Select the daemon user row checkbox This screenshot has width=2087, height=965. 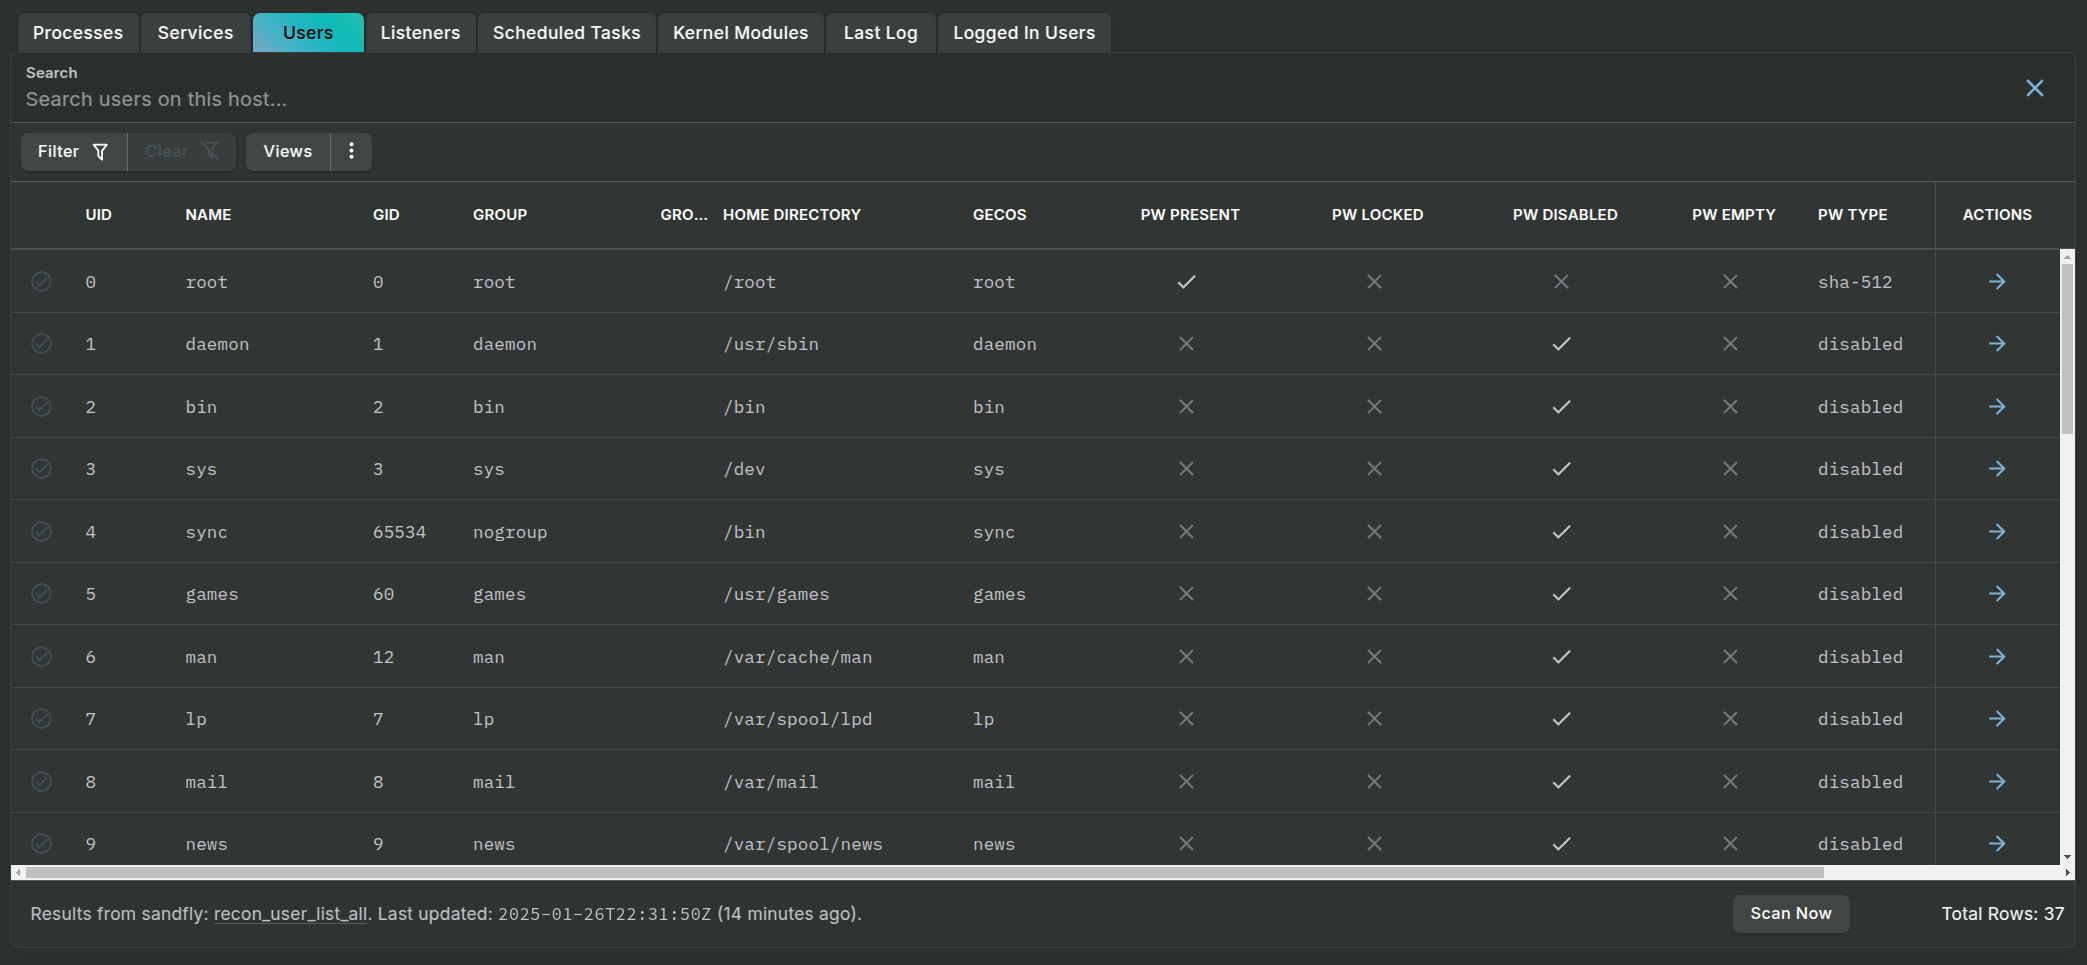(x=41, y=344)
